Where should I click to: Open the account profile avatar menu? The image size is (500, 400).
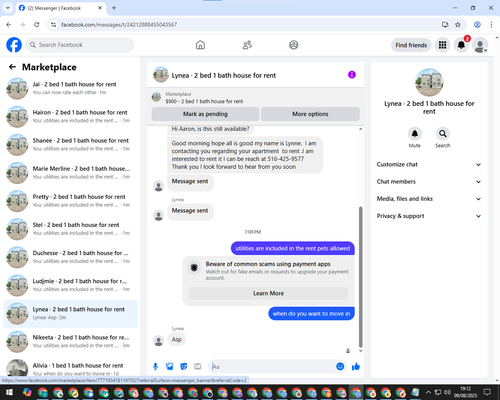point(480,45)
